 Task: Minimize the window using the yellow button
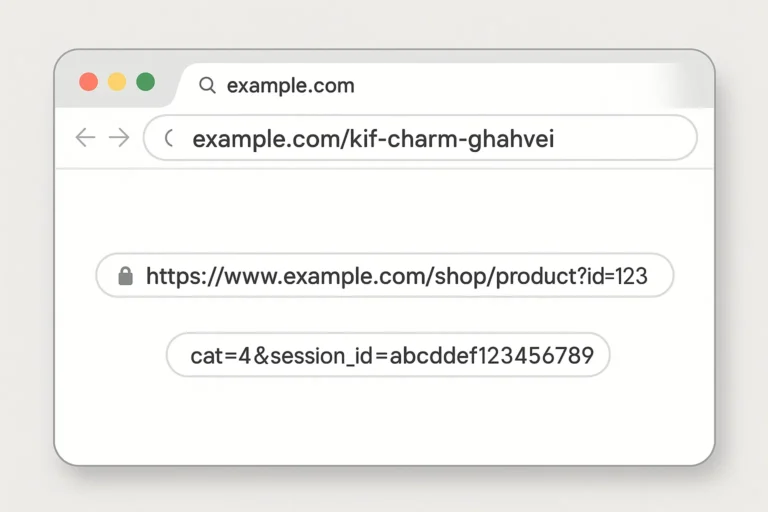coord(117,82)
